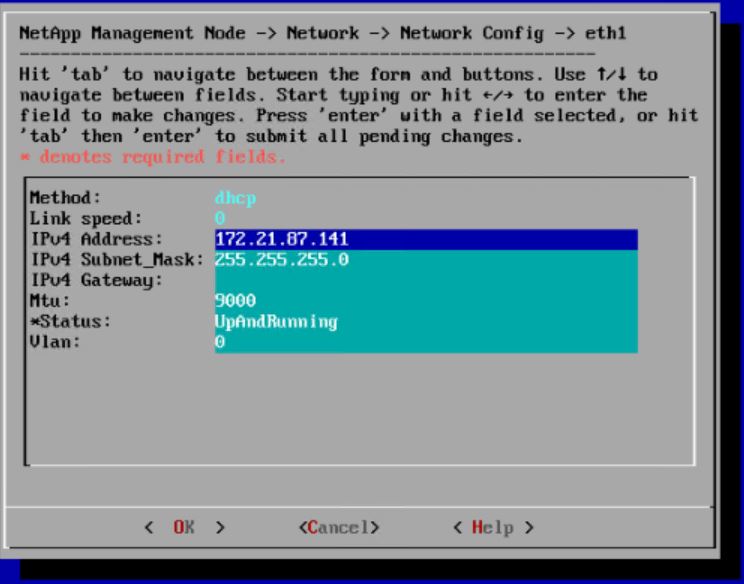Click the 'Mtu:' label

pos(50,300)
